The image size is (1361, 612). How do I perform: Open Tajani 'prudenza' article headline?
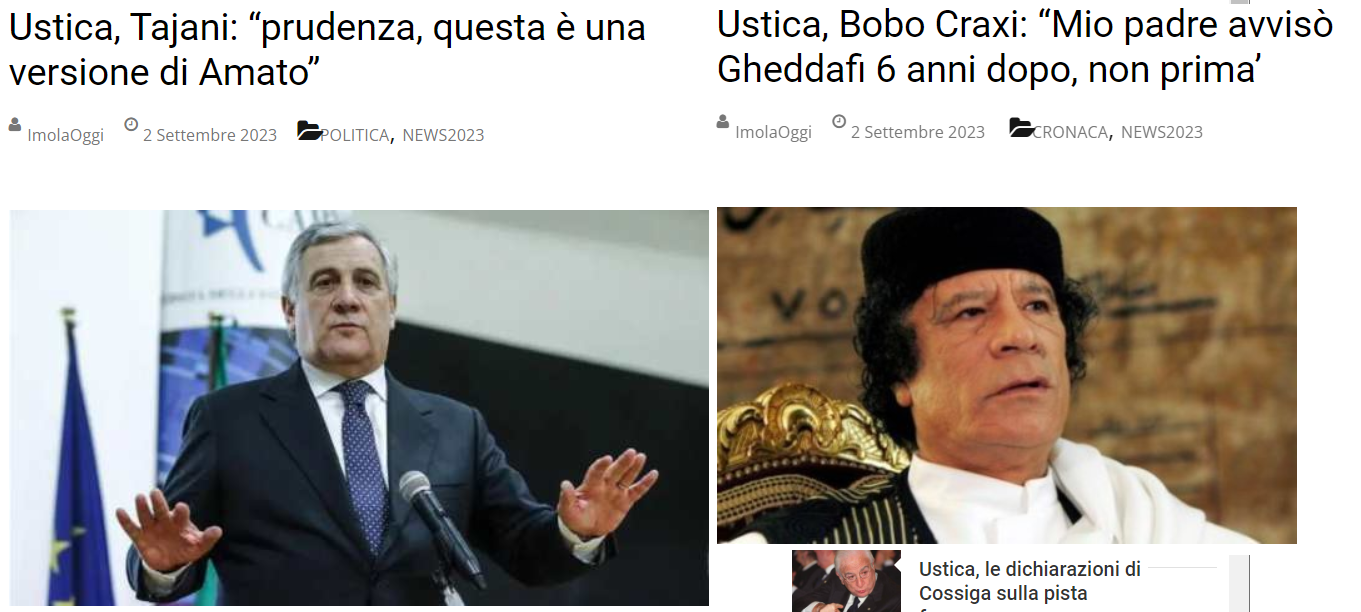327,49
